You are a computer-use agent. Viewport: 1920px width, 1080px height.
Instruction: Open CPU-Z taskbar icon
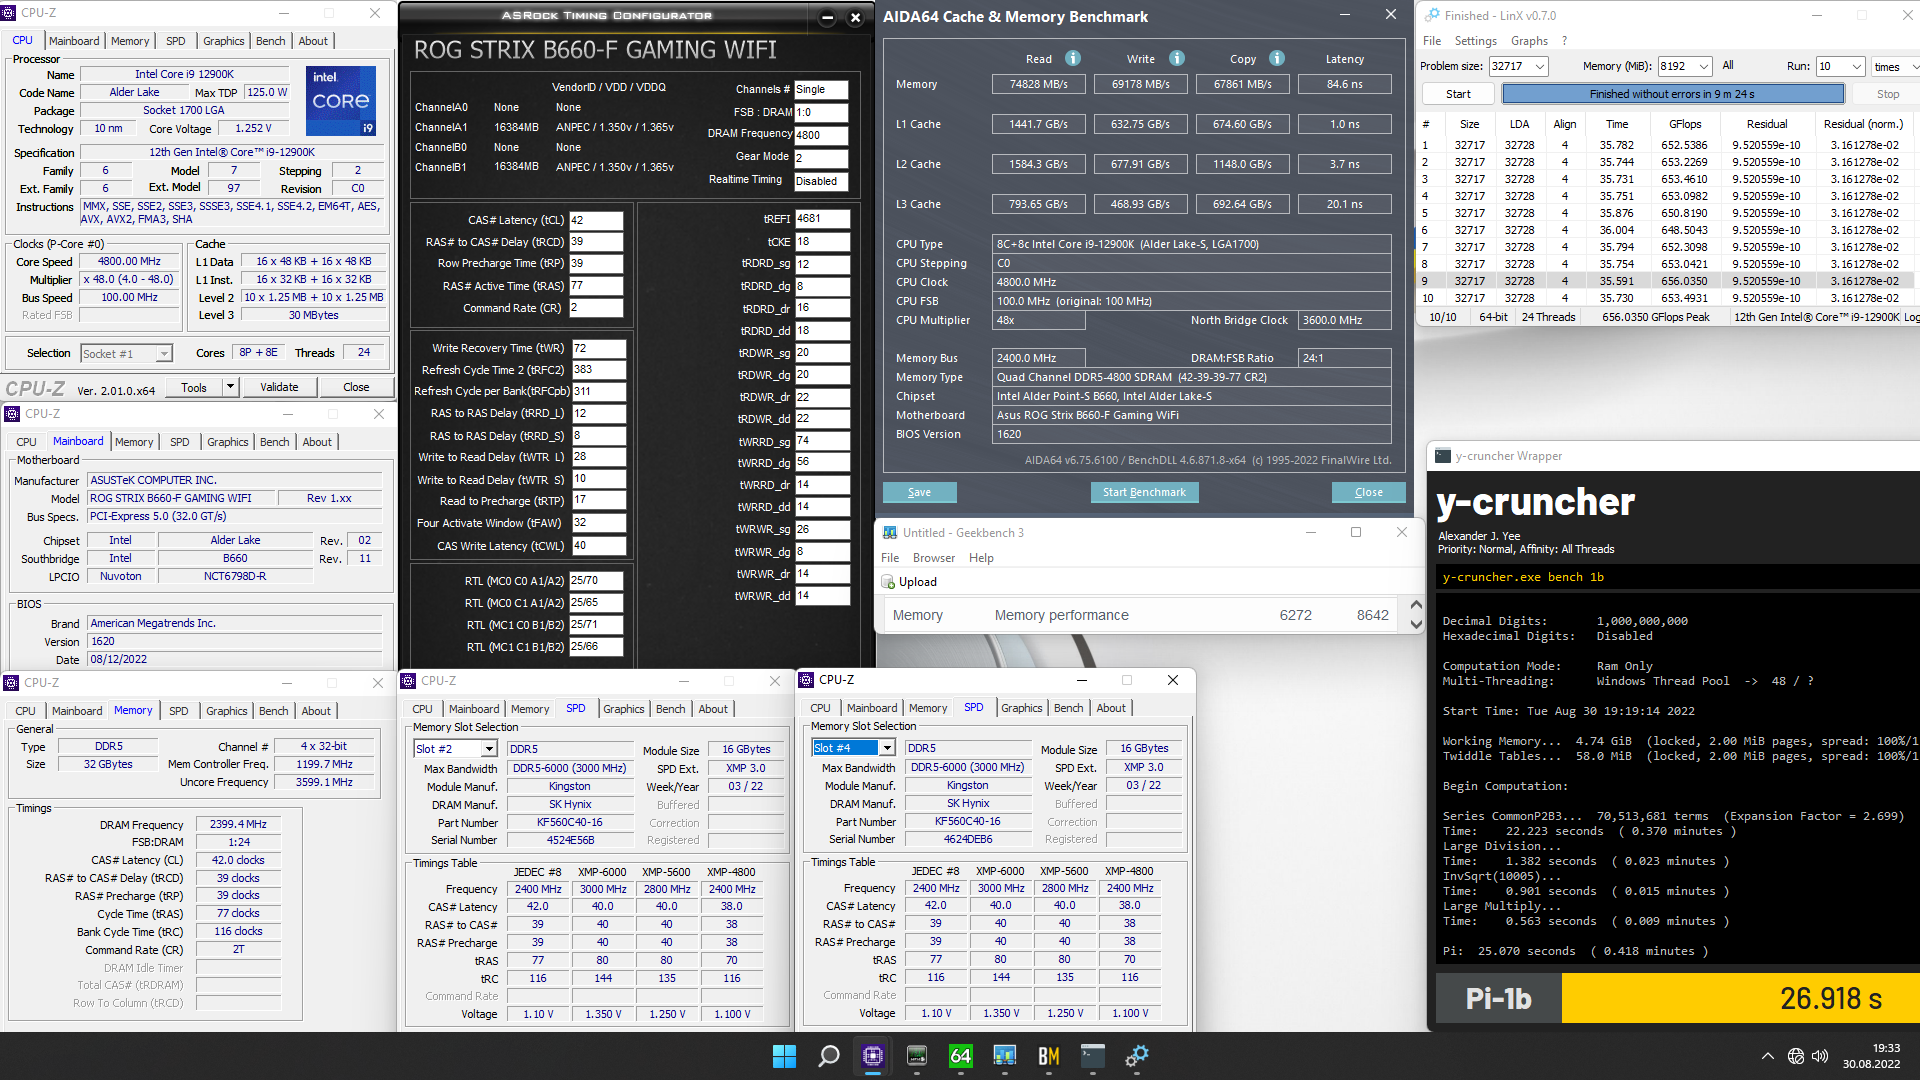point(872,1056)
